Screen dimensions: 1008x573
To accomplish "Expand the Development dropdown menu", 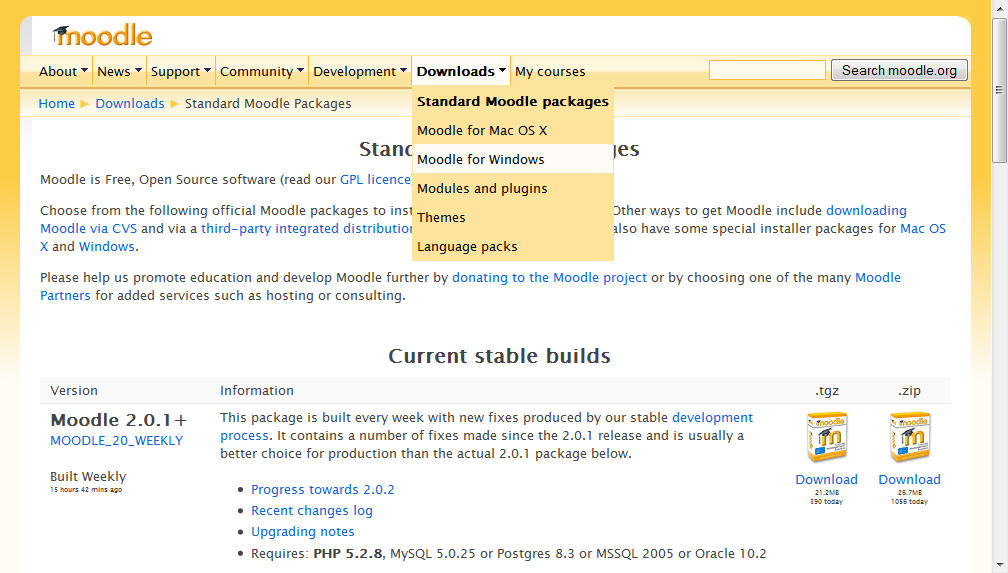I will [360, 71].
